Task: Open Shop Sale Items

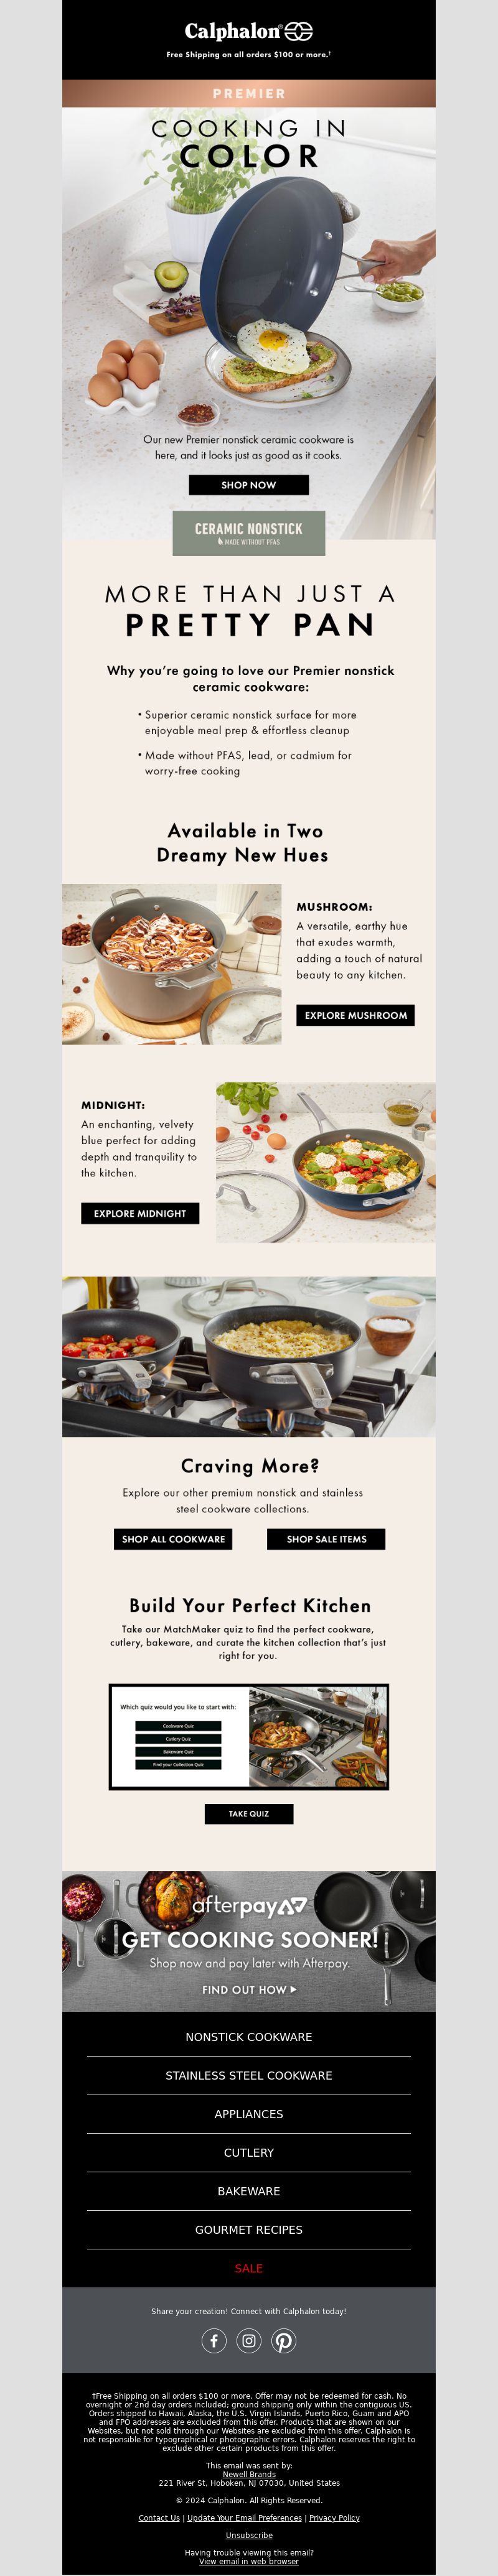Action: 326,1539
